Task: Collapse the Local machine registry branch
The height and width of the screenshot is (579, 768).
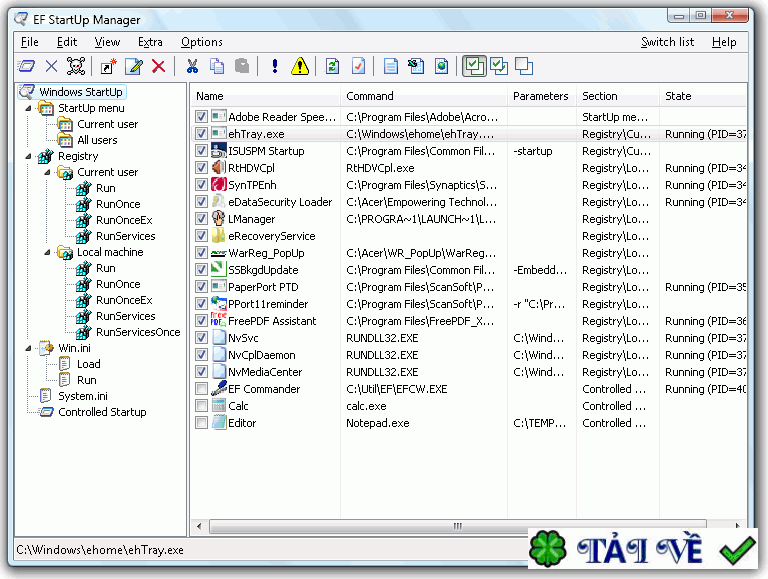Action: tap(46, 252)
